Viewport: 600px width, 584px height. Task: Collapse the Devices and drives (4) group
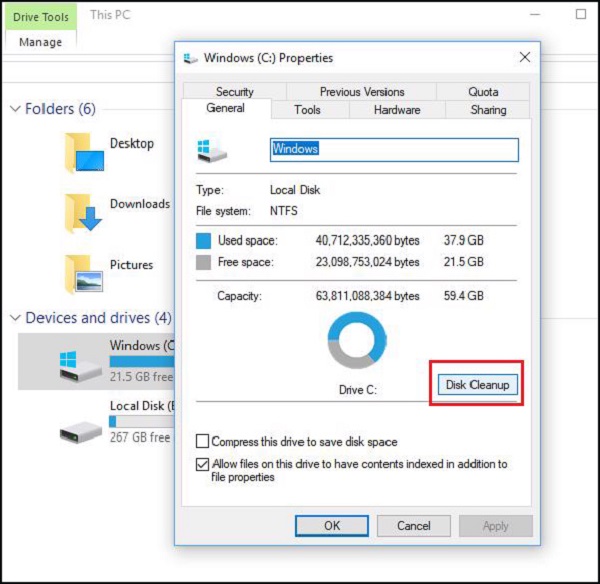[15, 318]
